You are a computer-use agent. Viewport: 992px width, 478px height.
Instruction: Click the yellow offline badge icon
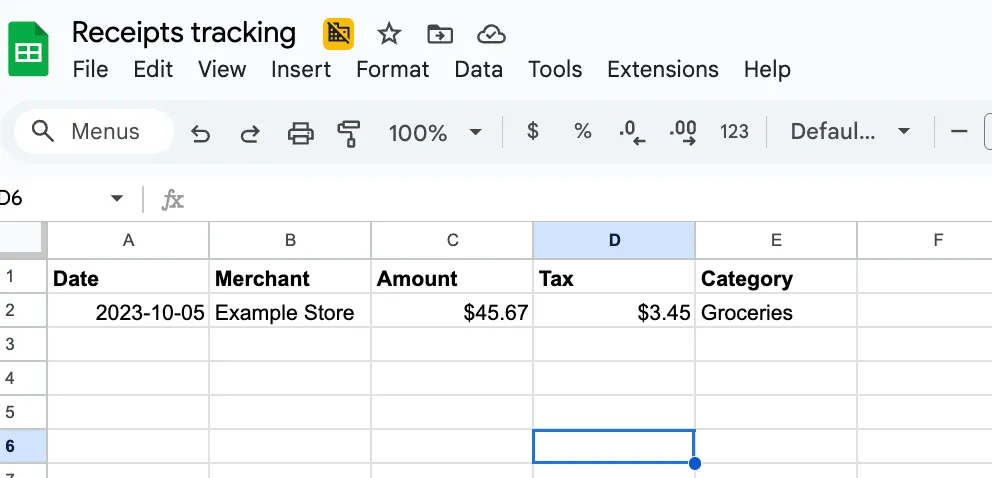click(x=338, y=34)
